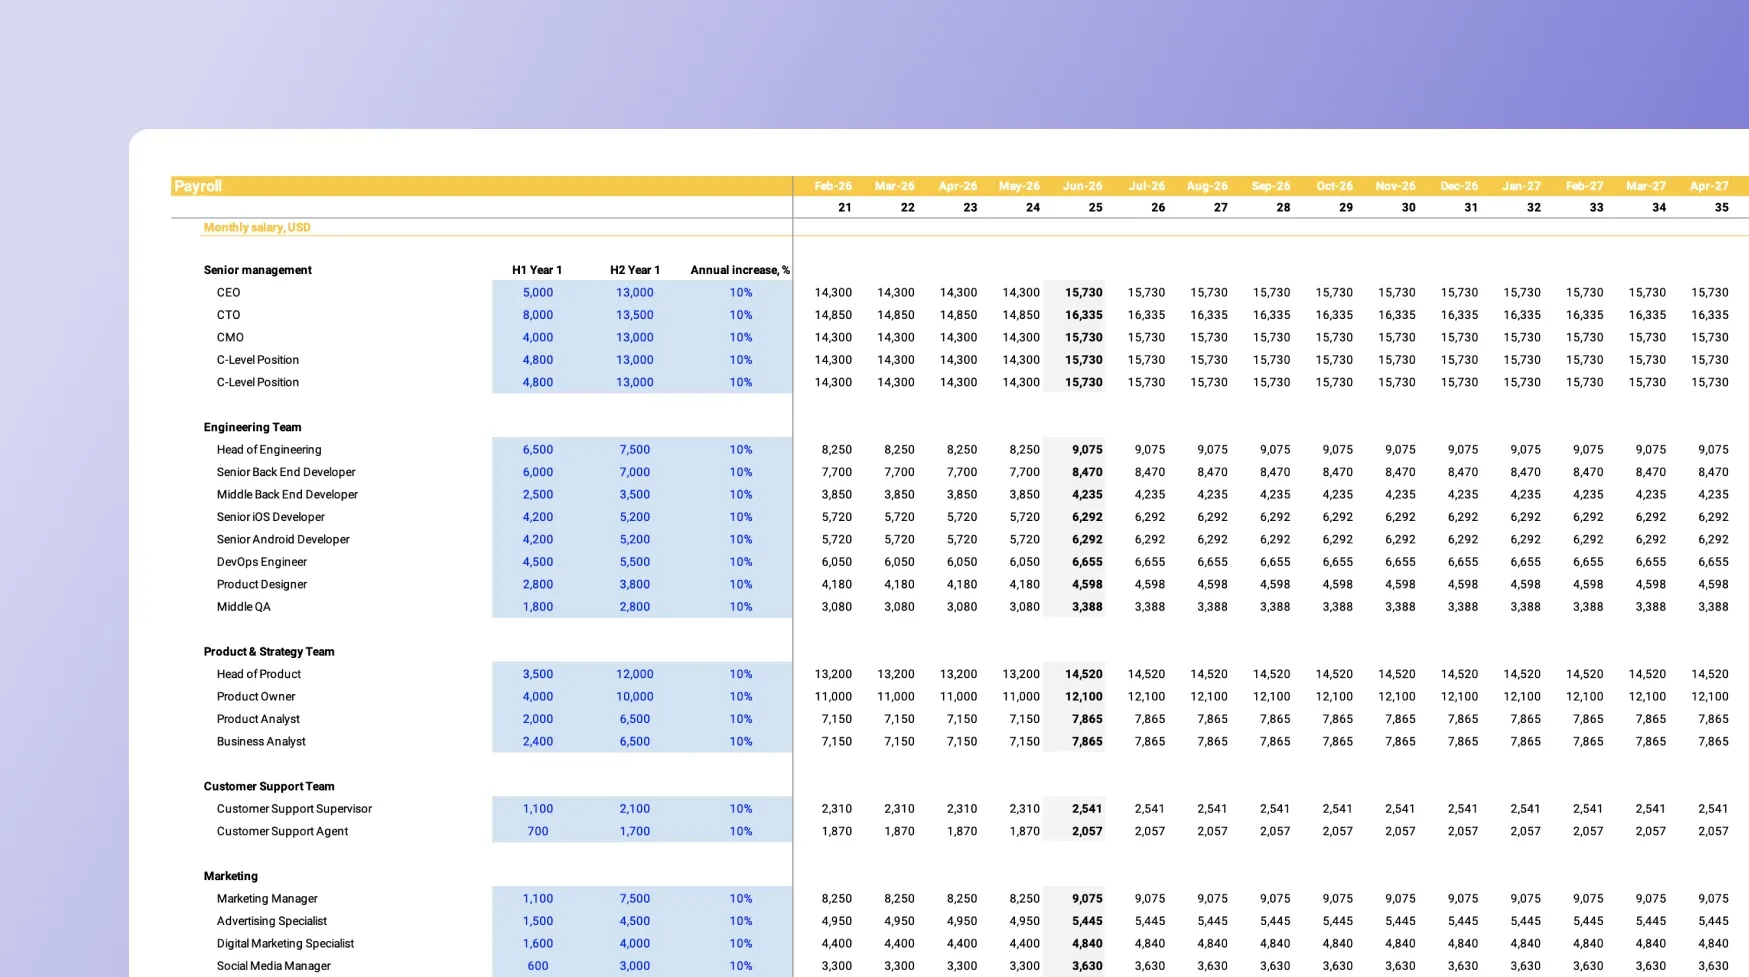Click the Feb-26 month header

[x=833, y=186]
